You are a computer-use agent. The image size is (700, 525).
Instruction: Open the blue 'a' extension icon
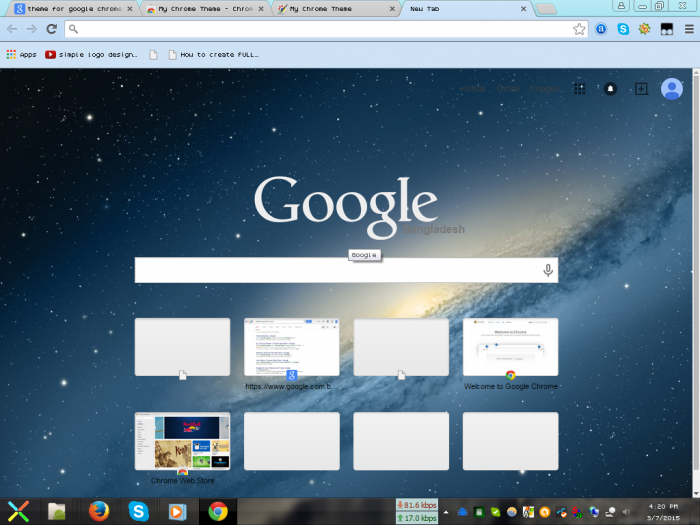(x=601, y=29)
